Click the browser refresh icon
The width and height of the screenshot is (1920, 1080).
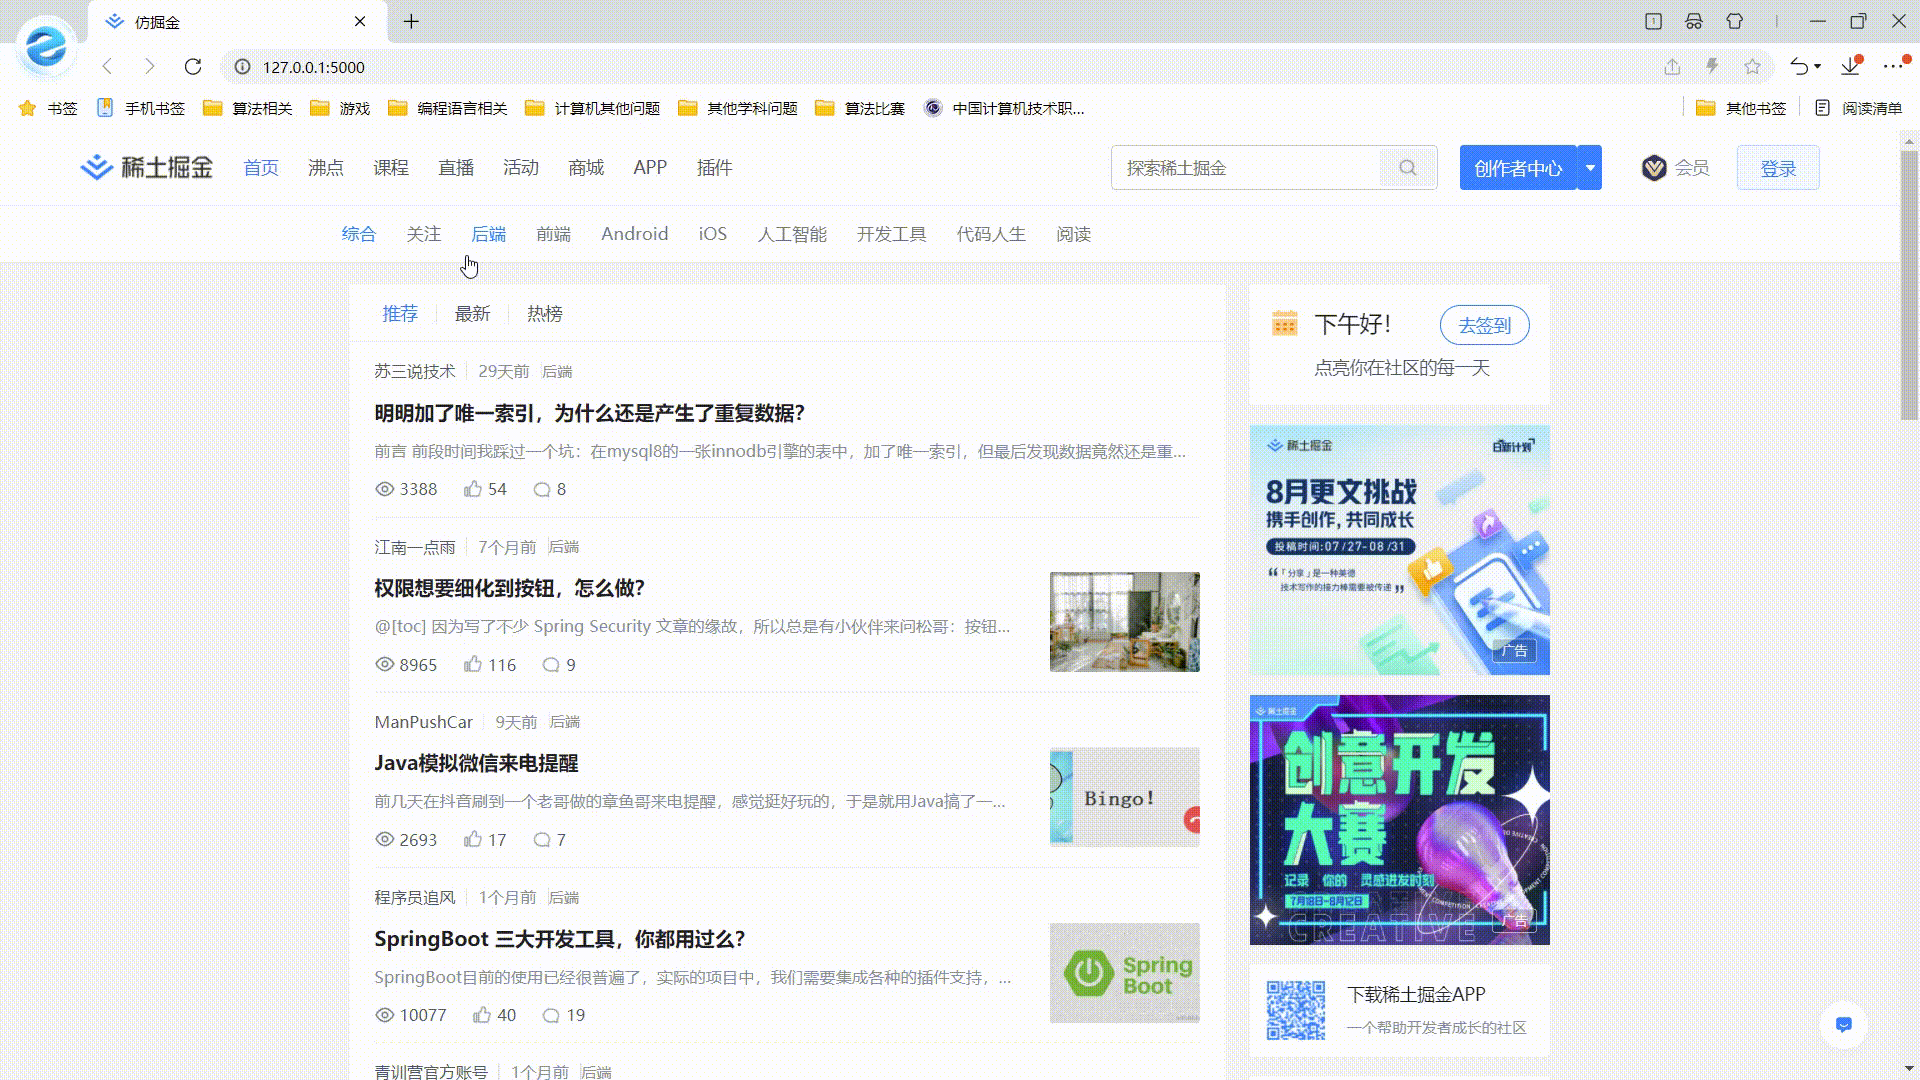(x=193, y=67)
